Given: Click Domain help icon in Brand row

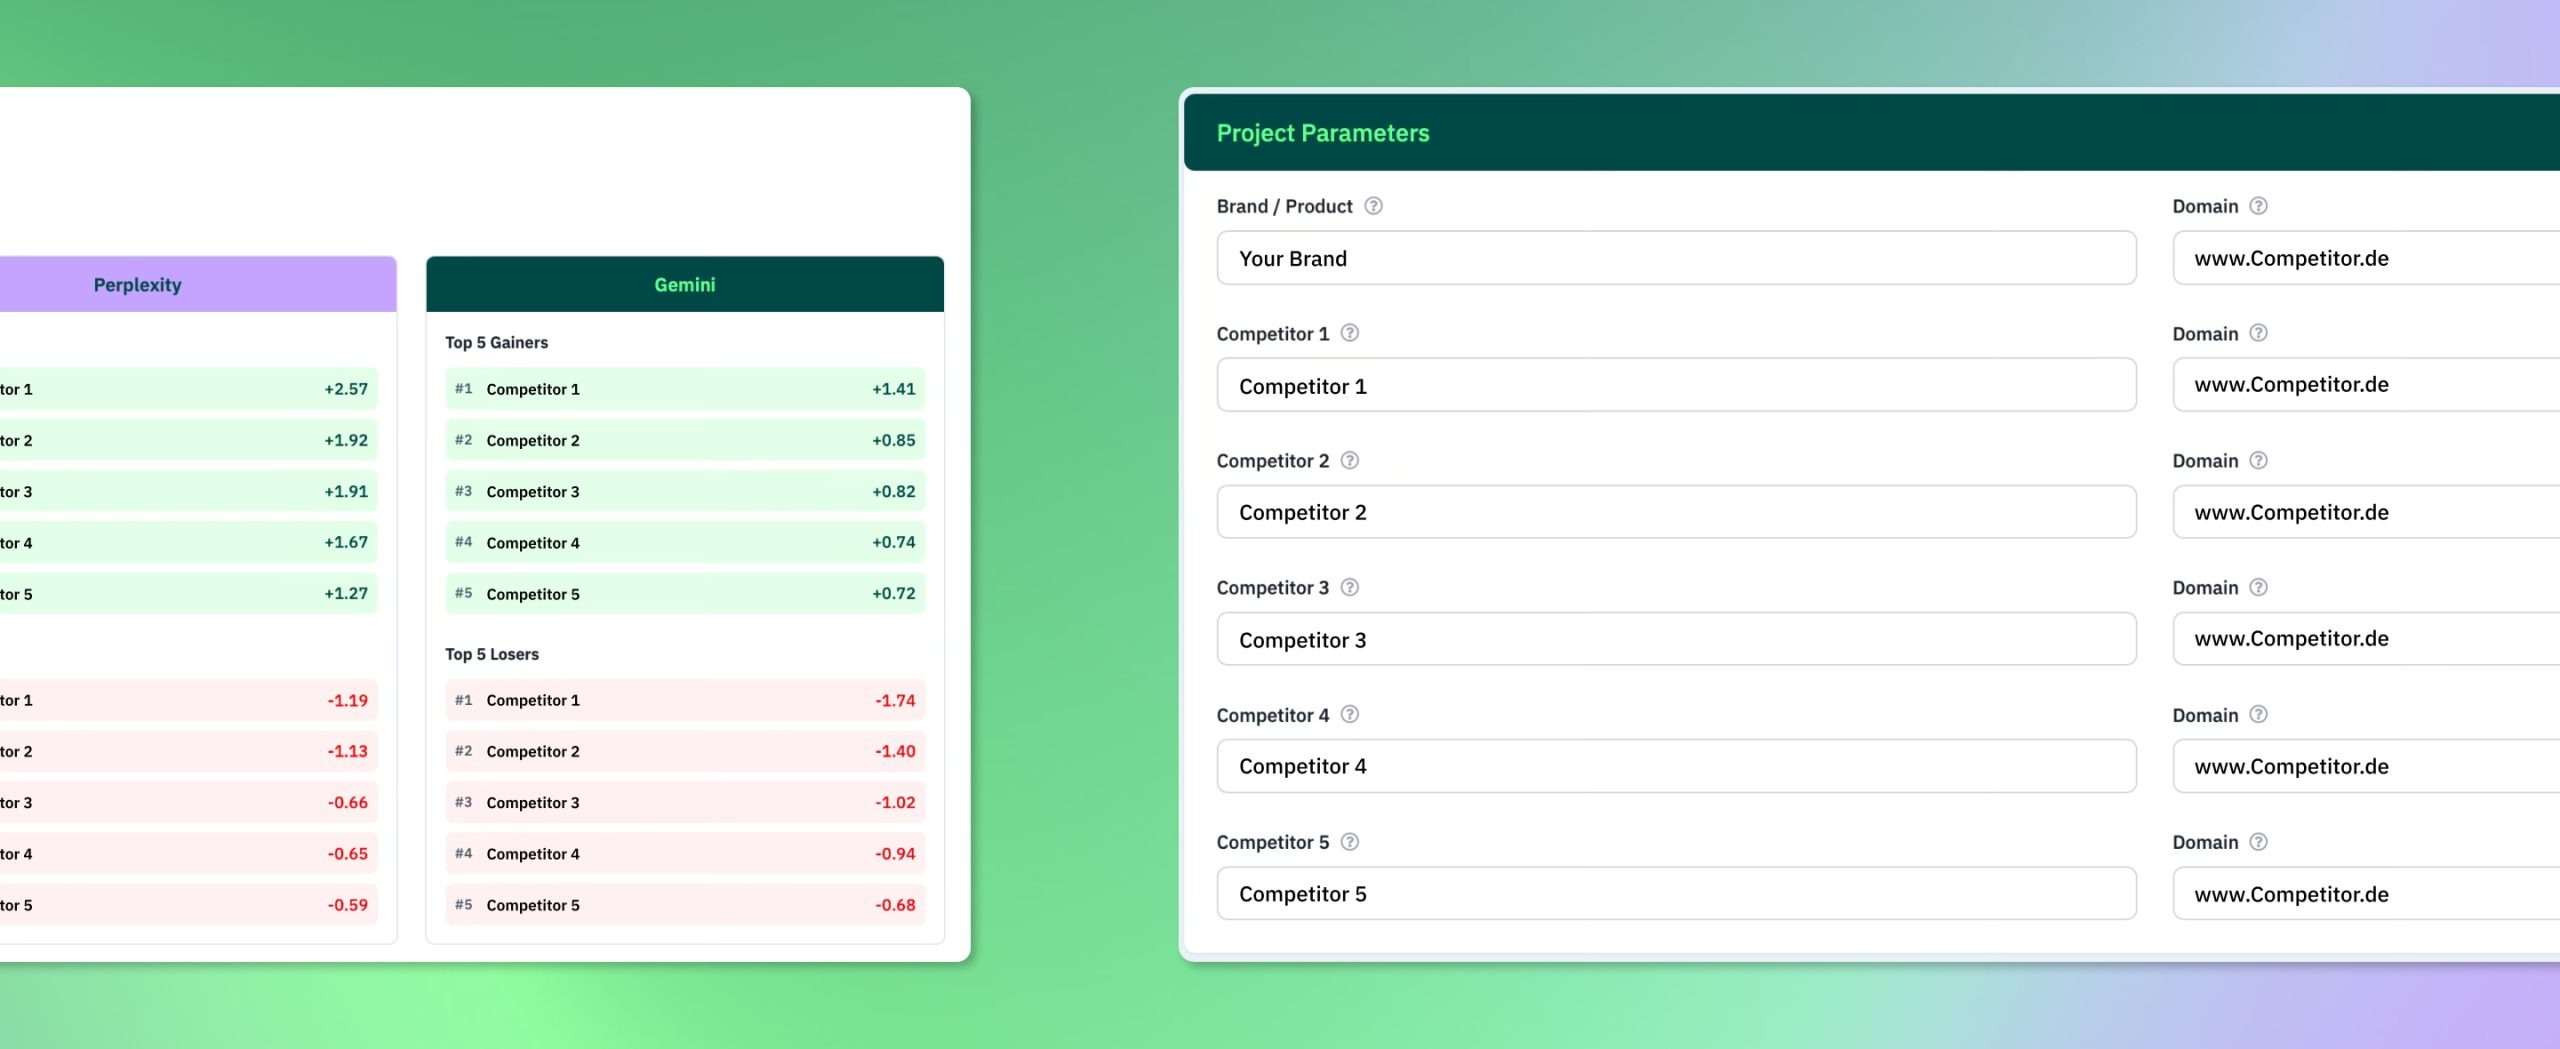Looking at the screenshot, I should click(x=2258, y=206).
